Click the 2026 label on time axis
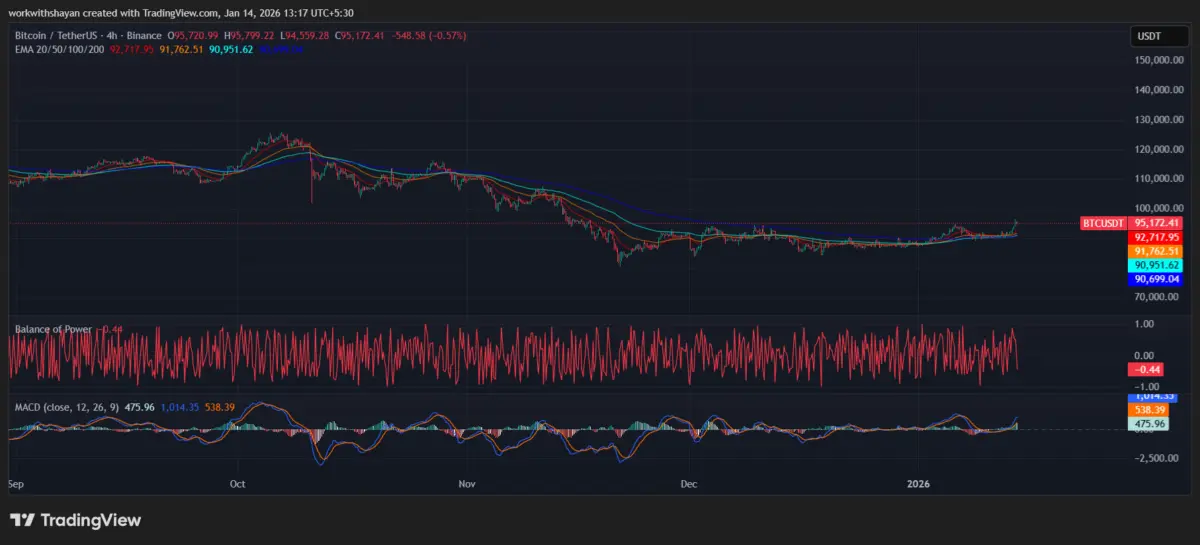This screenshot has height=545, width=1200. click(x=918, y=484)
